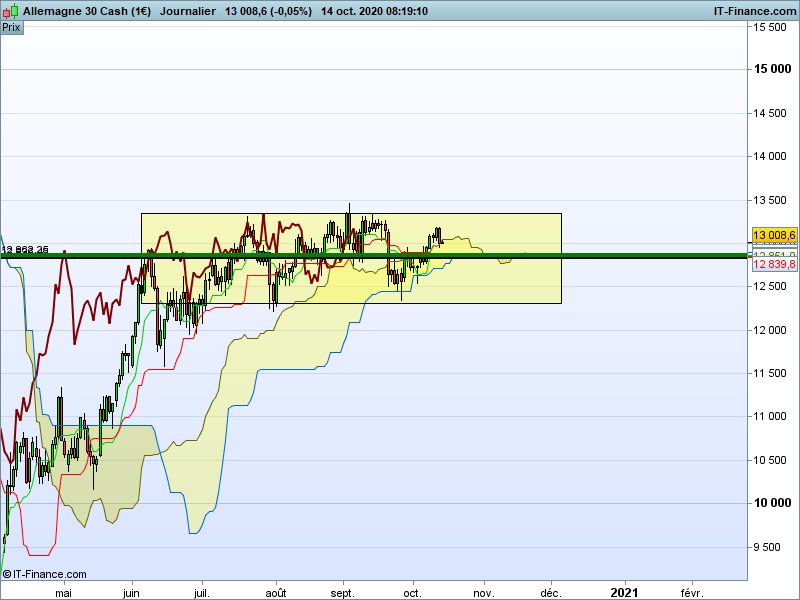The width and height of the screenshot is (800, 600).
Task: Click the 11 000 price axis label
Action: 770,416
